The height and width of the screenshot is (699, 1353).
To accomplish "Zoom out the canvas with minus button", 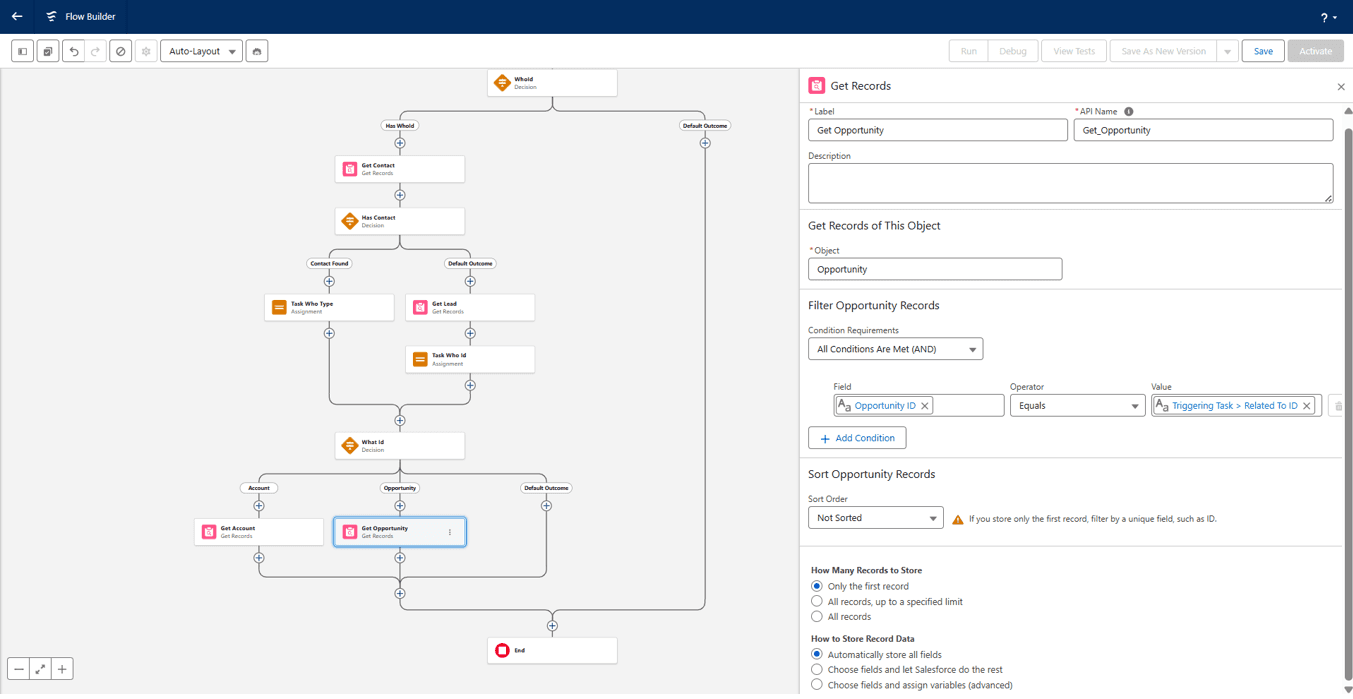I will [19, 669].
